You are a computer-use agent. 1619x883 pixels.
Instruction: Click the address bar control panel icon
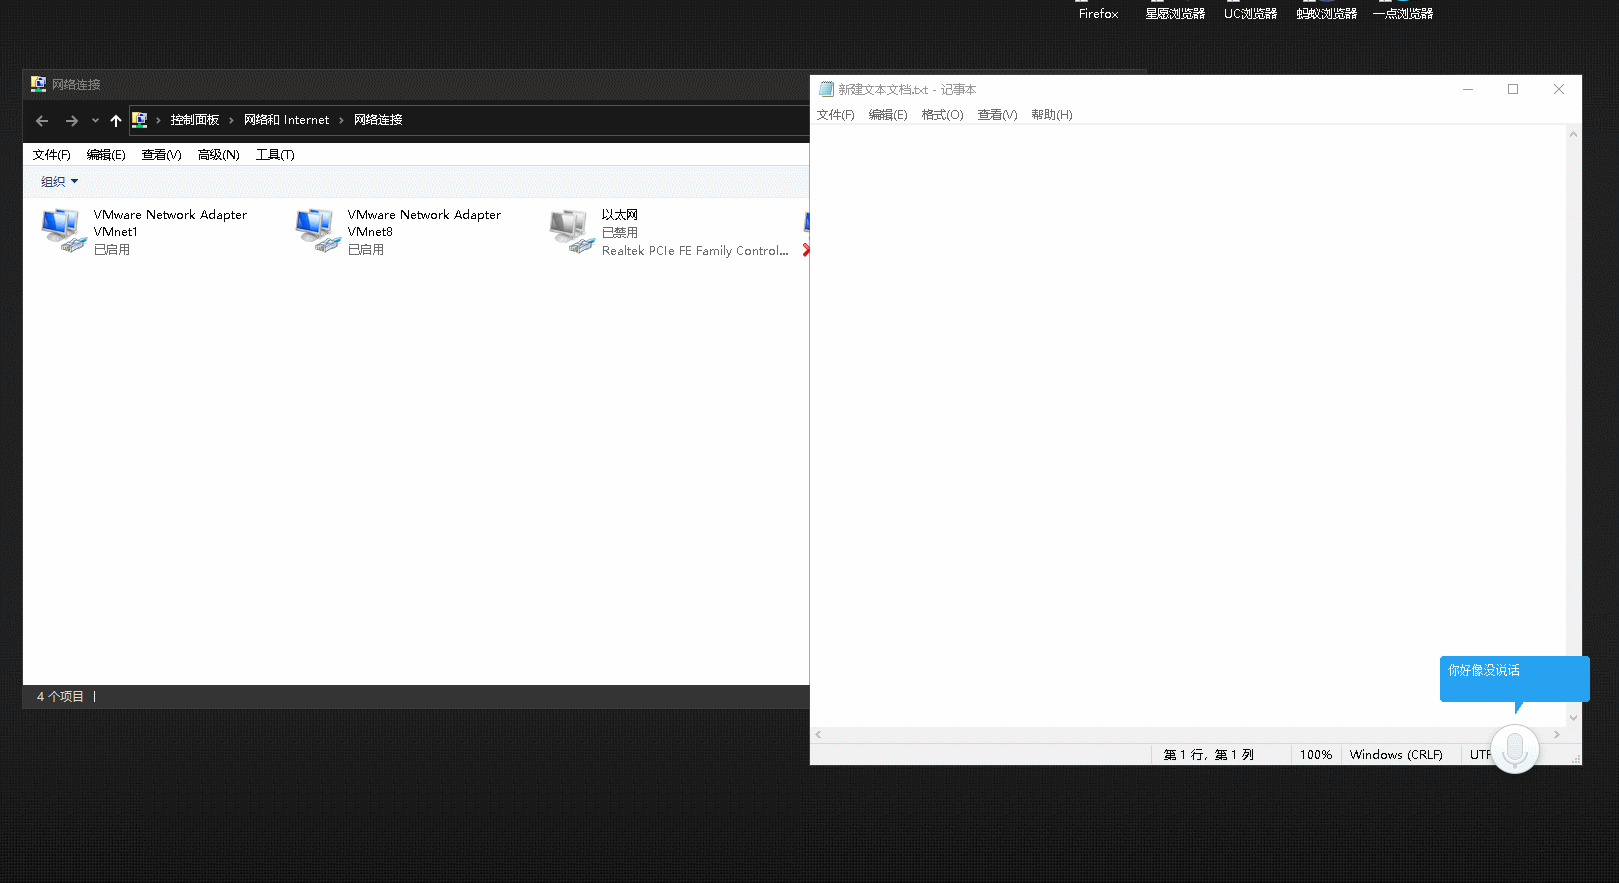click(x=140, y=120)
